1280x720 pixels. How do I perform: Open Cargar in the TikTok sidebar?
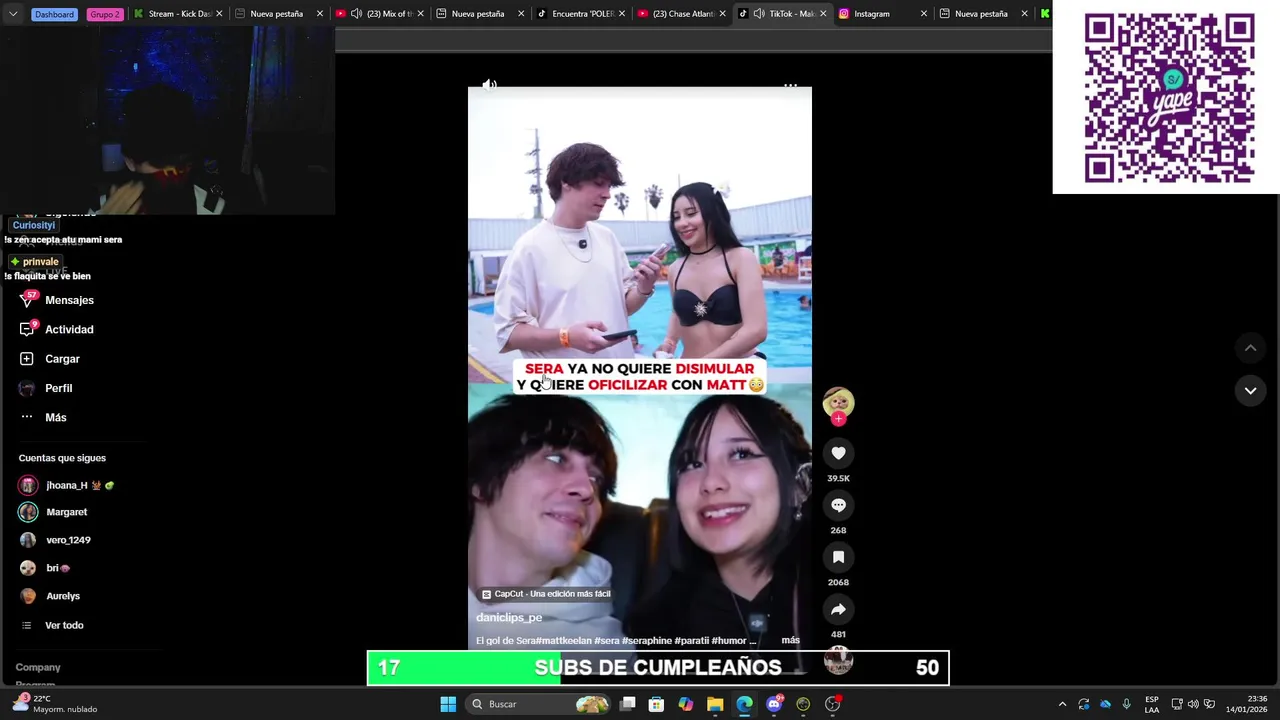62,359
